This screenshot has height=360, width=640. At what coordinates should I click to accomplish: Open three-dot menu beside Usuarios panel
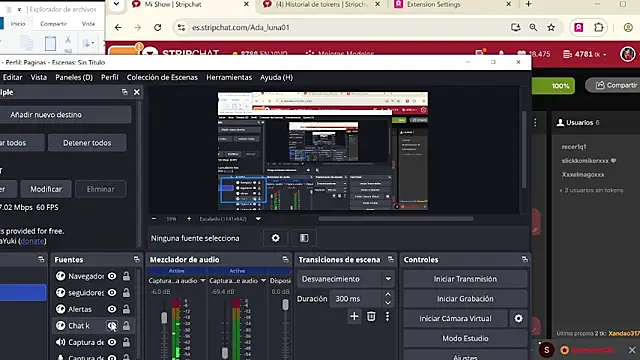535,122
